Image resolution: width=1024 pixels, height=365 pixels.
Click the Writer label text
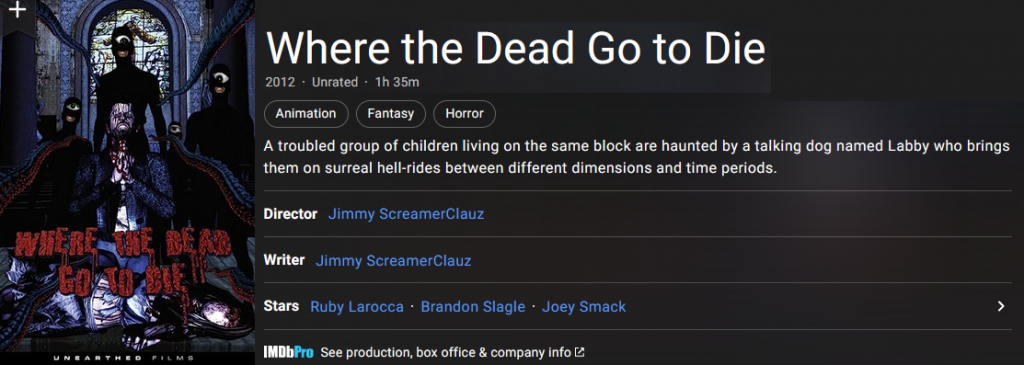(x=284, y=260)
